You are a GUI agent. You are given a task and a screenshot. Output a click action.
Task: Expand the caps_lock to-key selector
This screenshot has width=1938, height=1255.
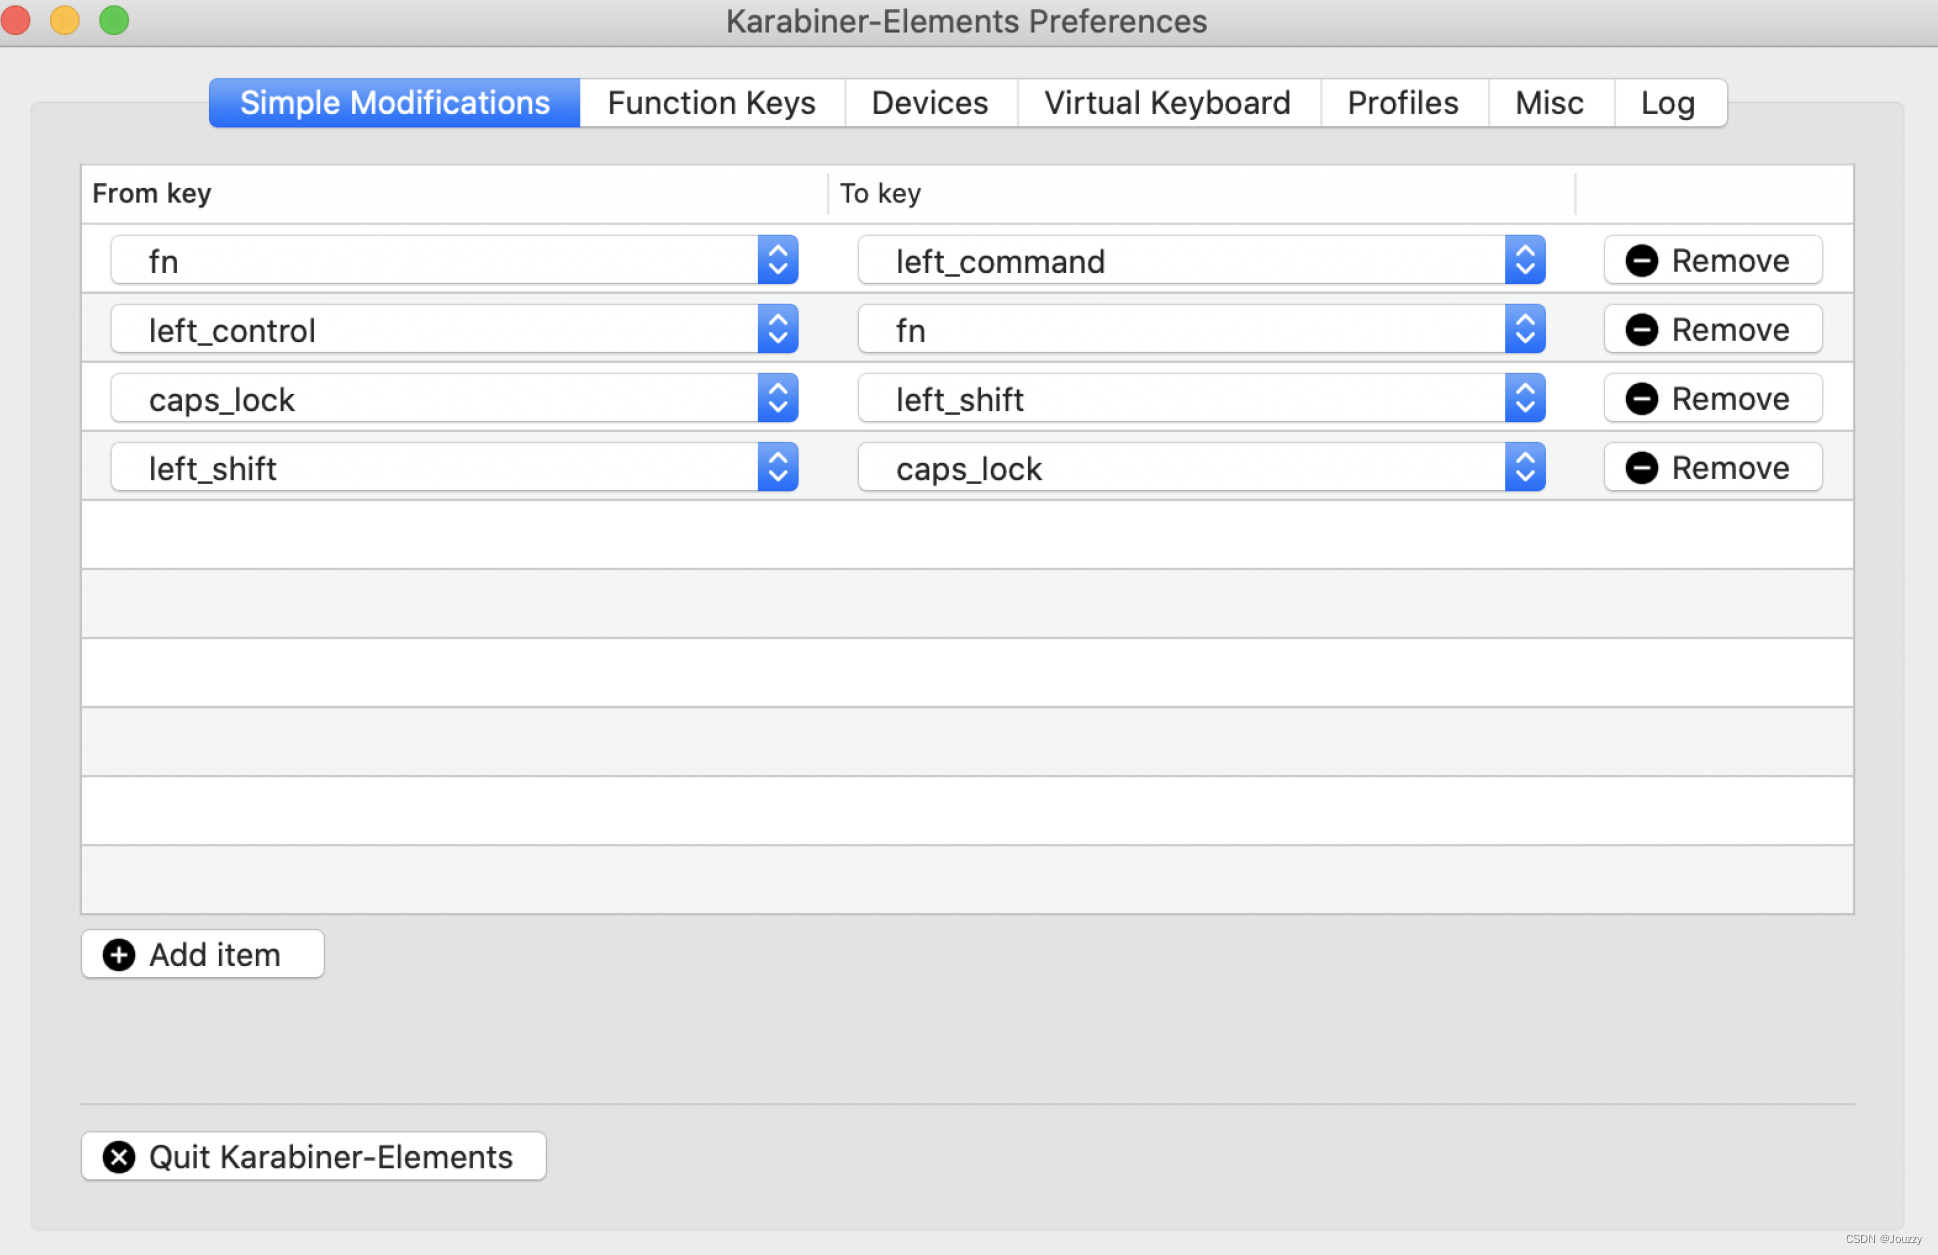click(1524, 468)
